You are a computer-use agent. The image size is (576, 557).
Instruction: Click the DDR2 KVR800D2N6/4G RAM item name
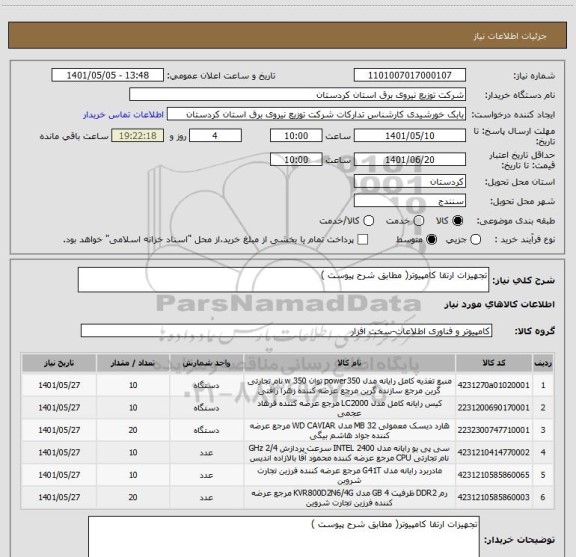tap(349, 497)
